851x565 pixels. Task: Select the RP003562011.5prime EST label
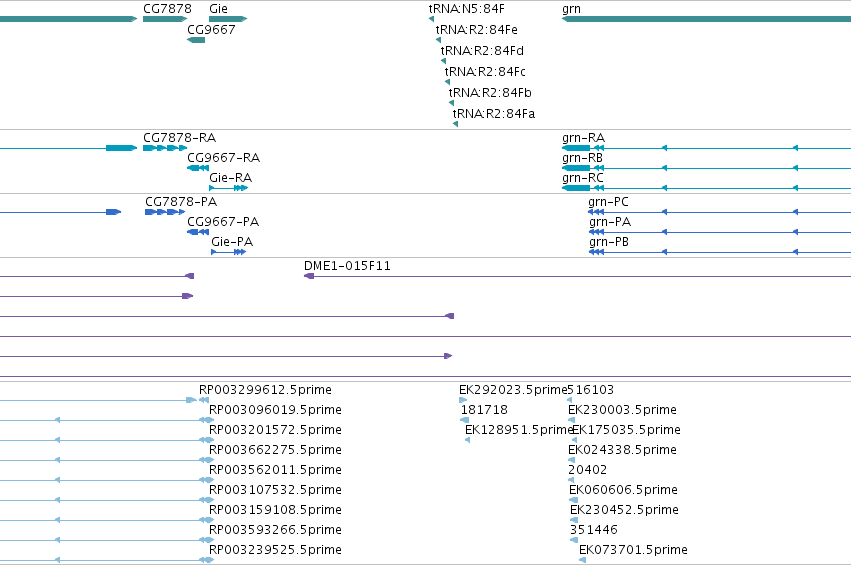point(275,470)
